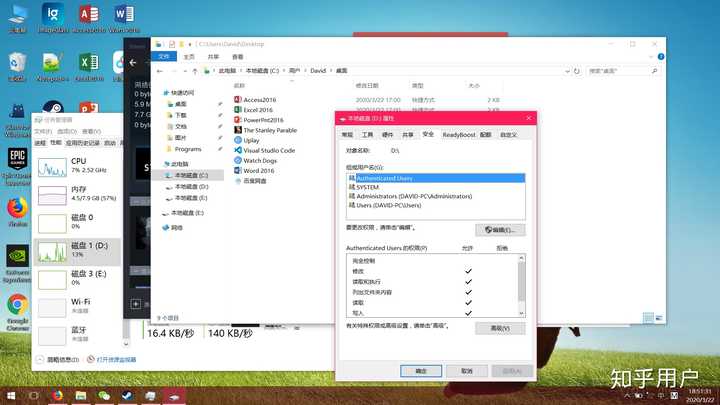720x405 pixels.
Task: Select Authenticated Users in group list
Action: 435,178
